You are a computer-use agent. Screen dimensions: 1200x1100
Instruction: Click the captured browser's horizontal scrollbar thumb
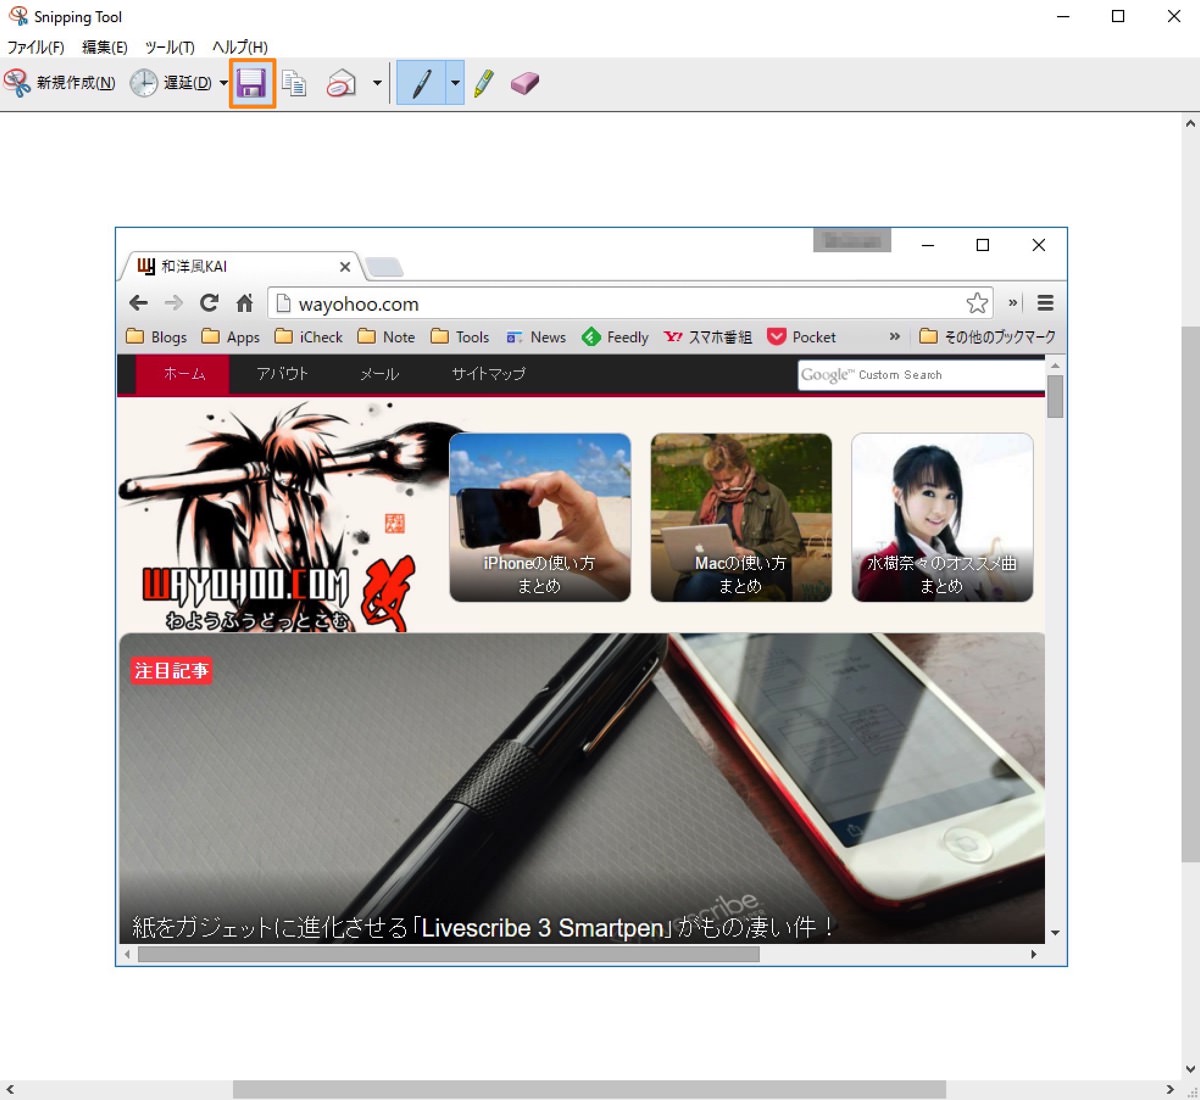click(x=448, y=955)
